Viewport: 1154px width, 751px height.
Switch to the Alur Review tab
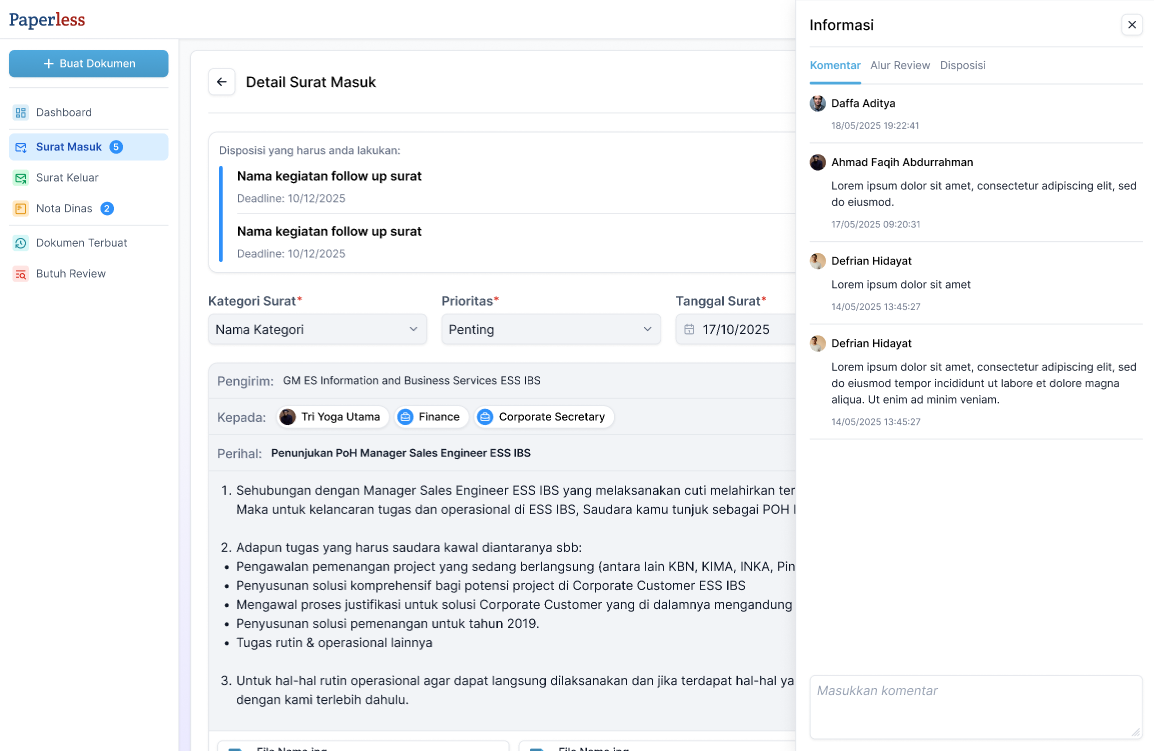point(899,66)
